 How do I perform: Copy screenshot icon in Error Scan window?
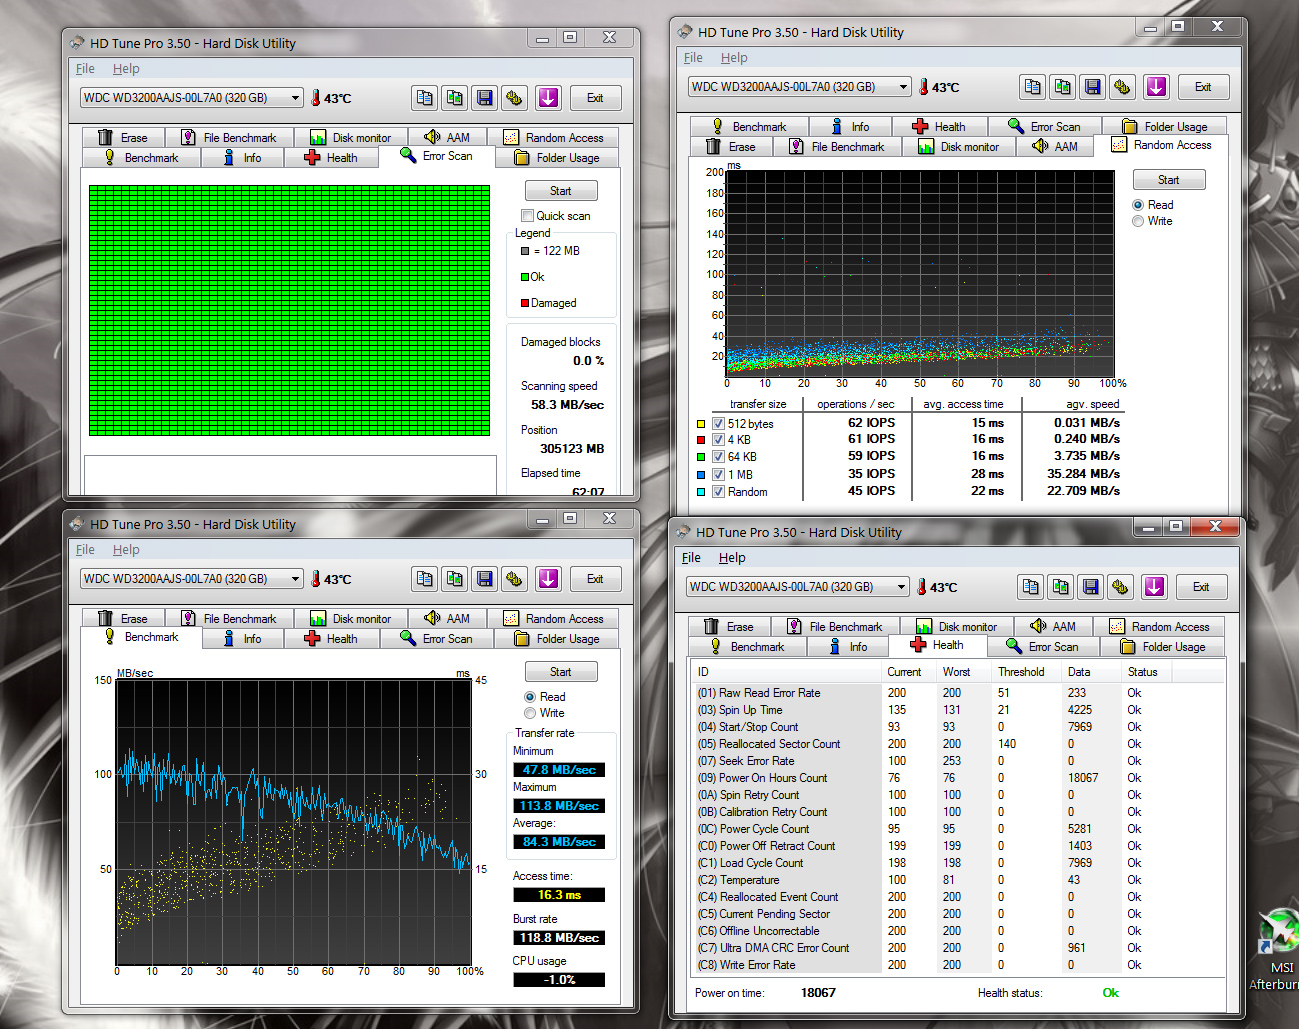[455, 98]
